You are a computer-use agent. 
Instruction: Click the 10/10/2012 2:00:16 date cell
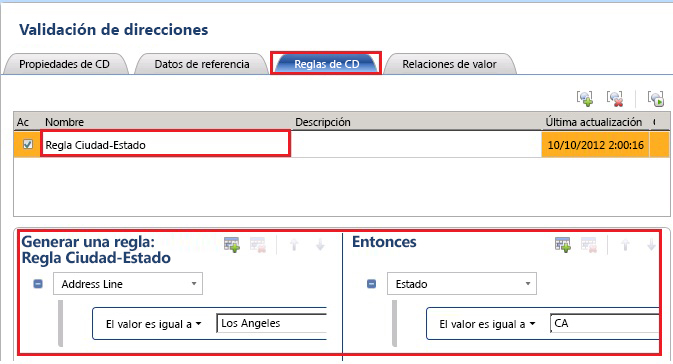point(595,145)
